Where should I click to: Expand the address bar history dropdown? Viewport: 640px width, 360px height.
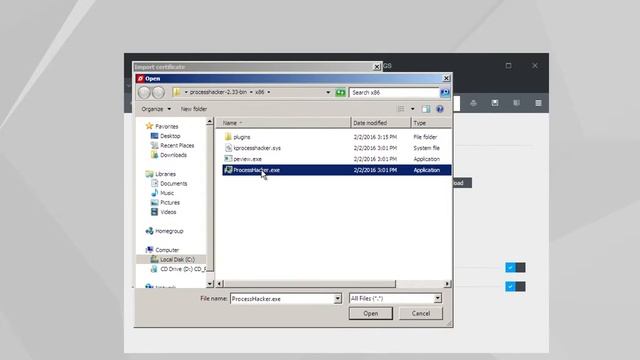328,93
